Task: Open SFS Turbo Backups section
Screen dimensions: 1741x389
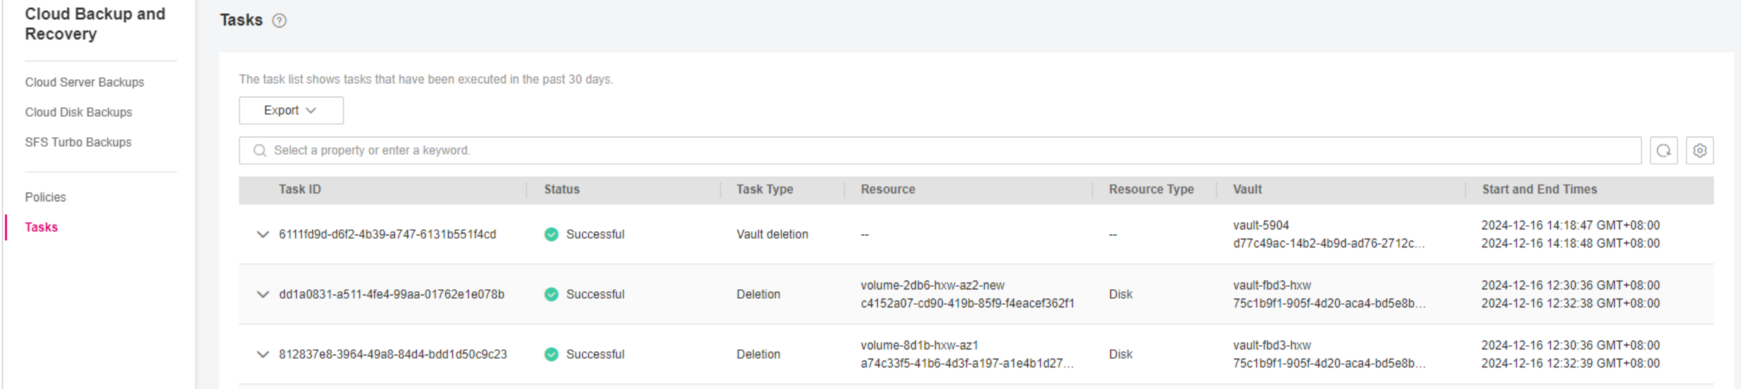Action: pyautogui.click(x=78, y=142)
